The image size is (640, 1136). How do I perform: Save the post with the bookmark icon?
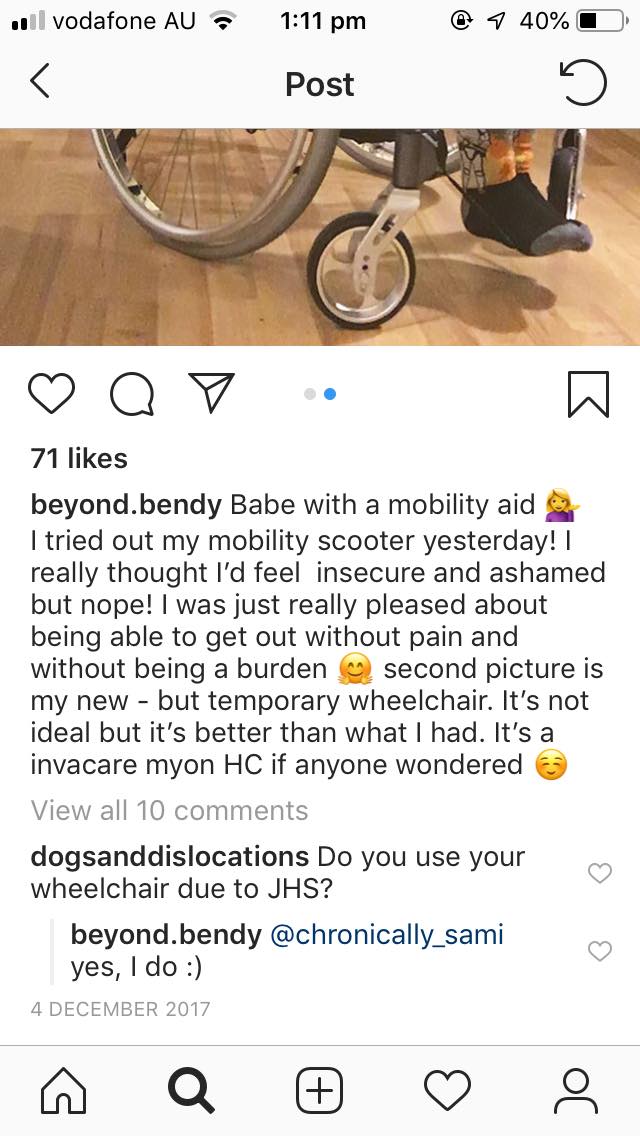(588, 395)
